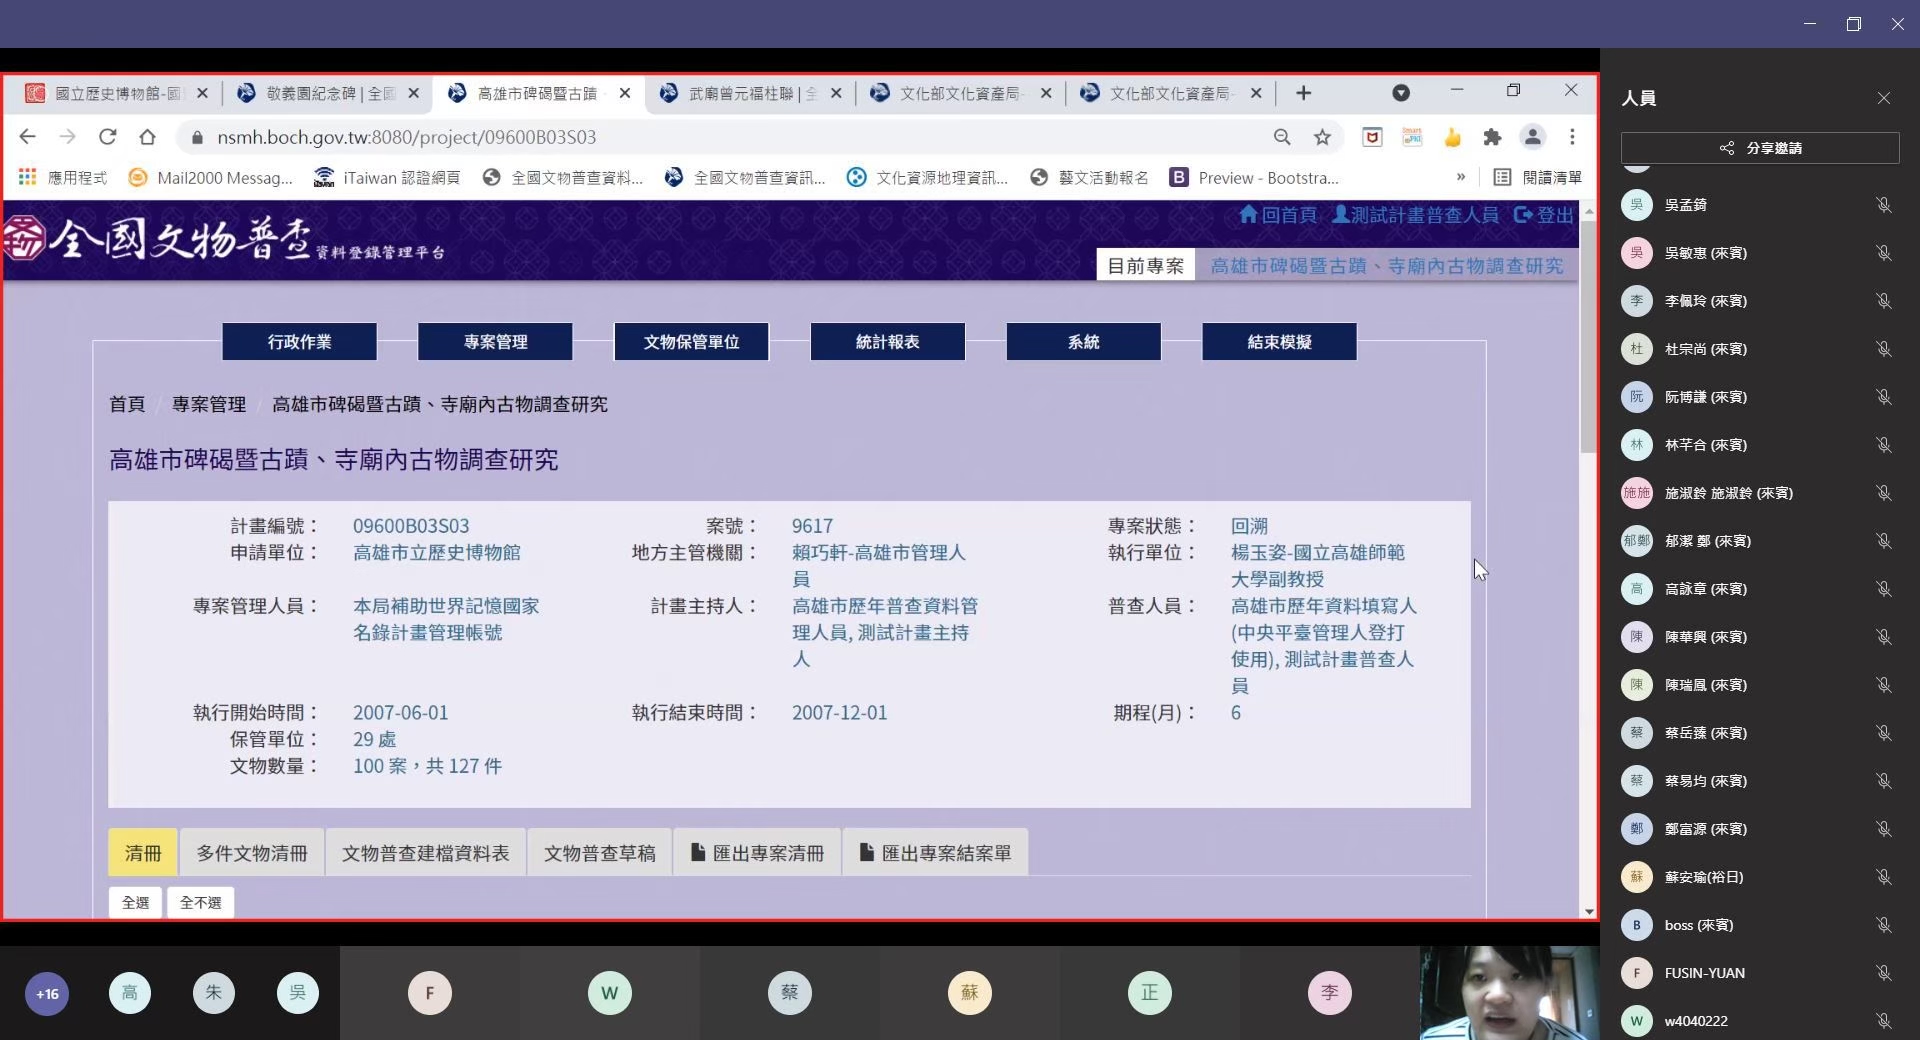Click the 匯出專案清冊 export button
Screen dimensions: 1920x1040
pos(758,853)
